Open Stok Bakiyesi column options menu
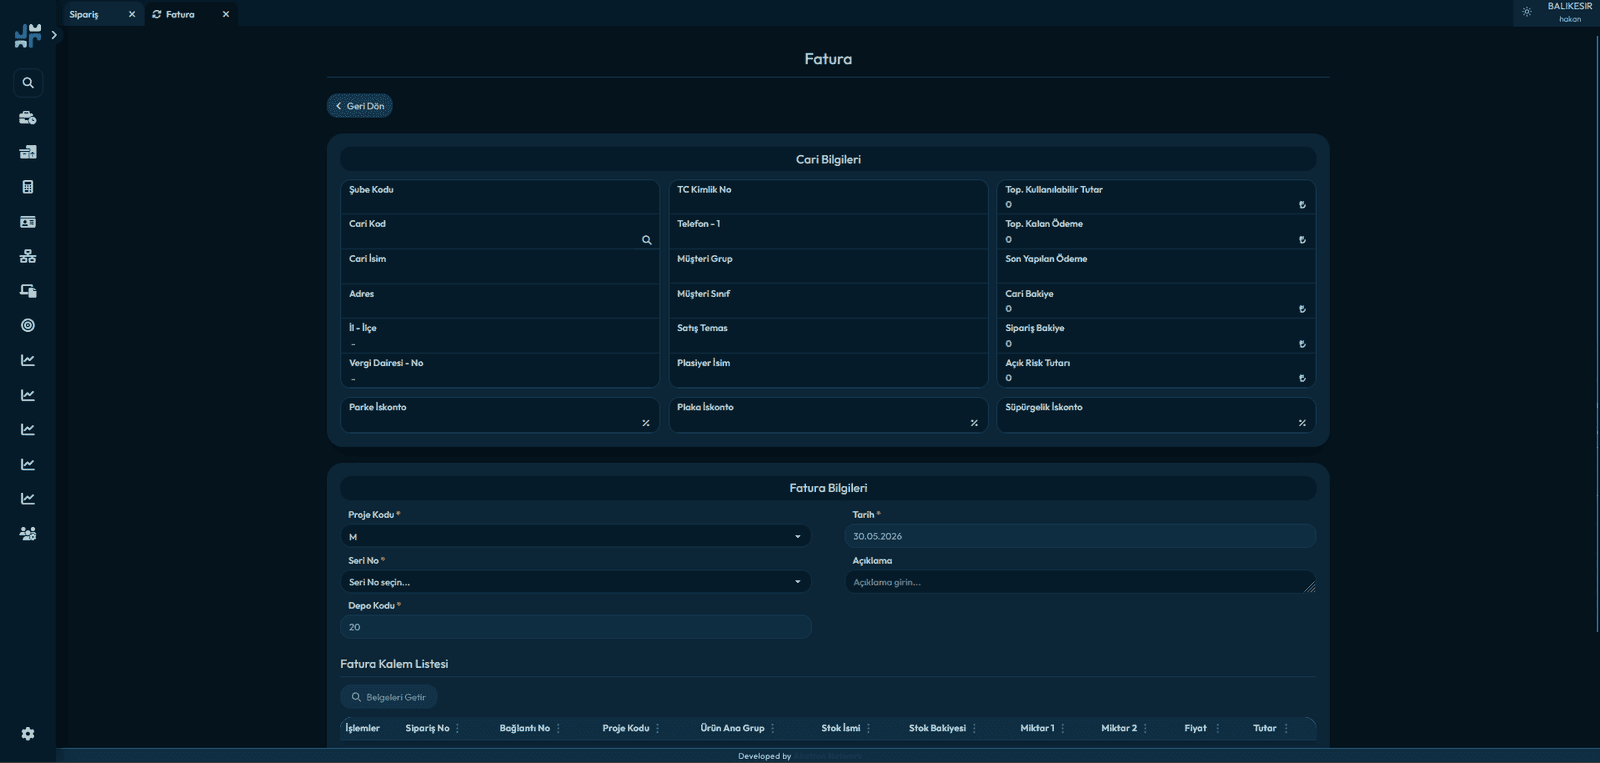 pyautogui.click(x=974, y=728)
